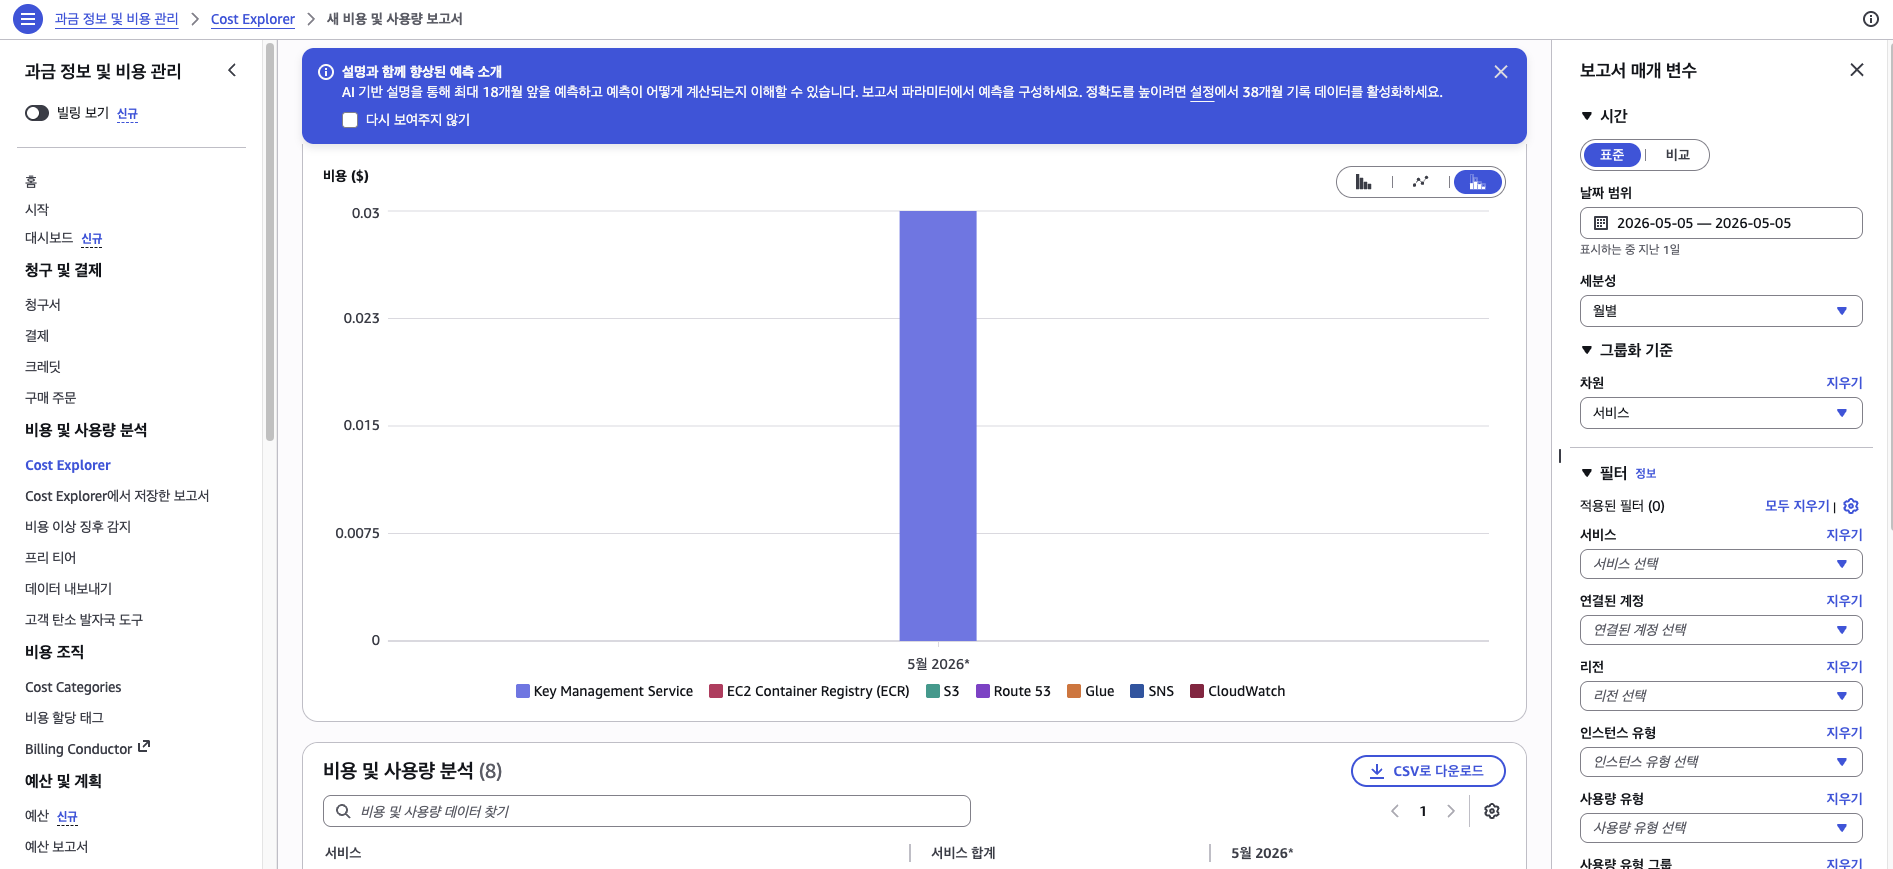Go to billing and cost management breadcrumb
This screenshot has height=869, width=1893.
(116, 19)
